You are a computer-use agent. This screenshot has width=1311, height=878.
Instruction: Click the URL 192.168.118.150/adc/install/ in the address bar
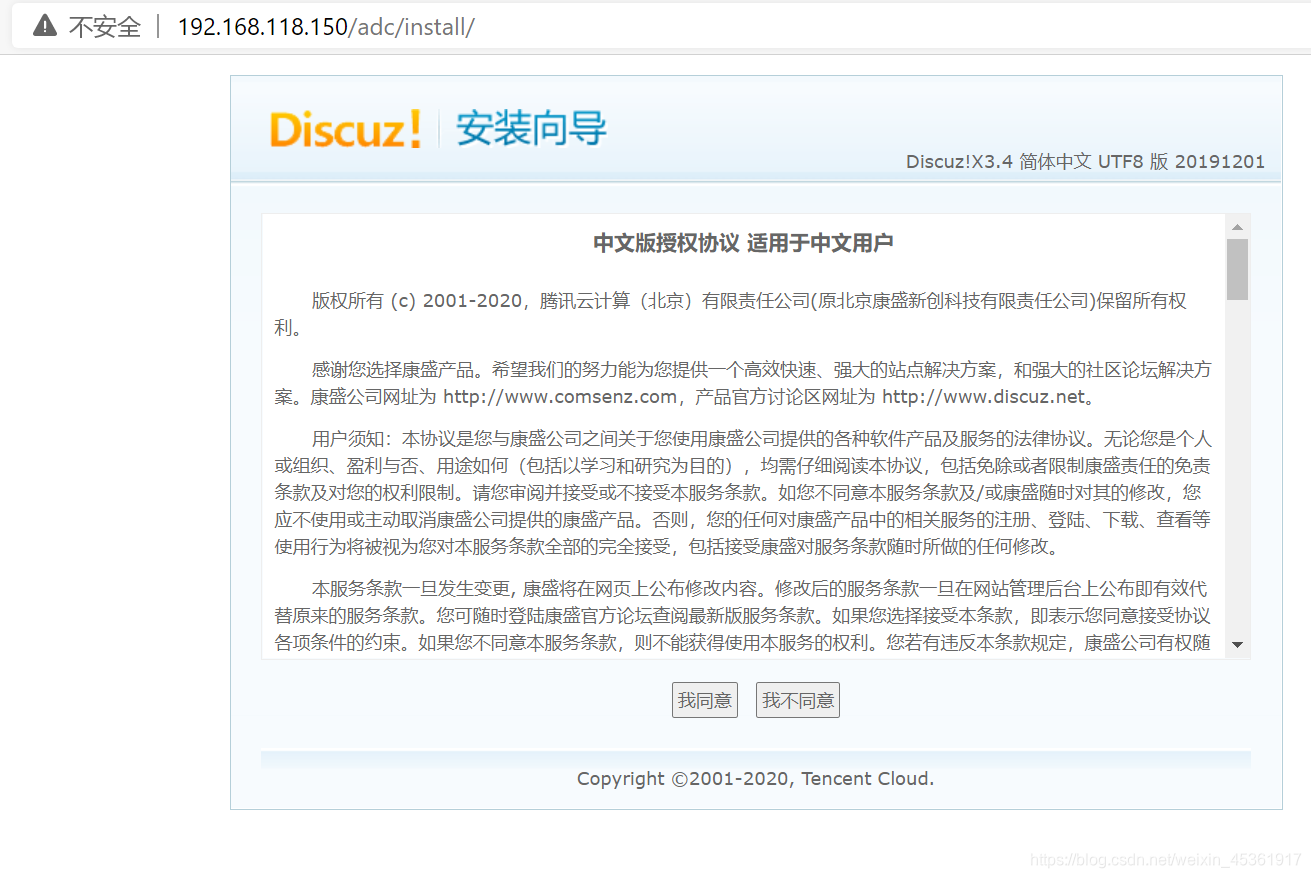[326, 27]
